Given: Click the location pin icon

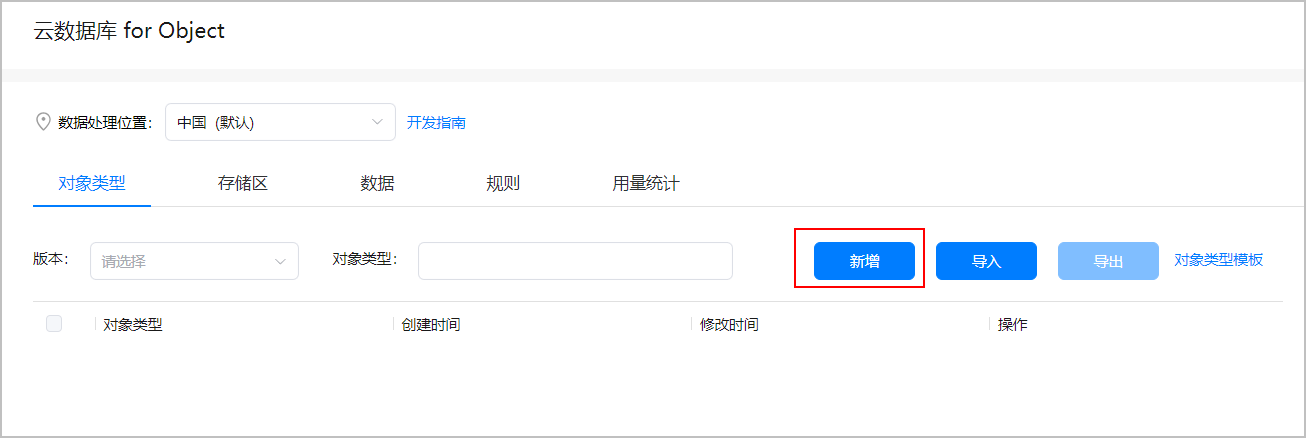Looking at the screenshot, I should tap(43, 122).
